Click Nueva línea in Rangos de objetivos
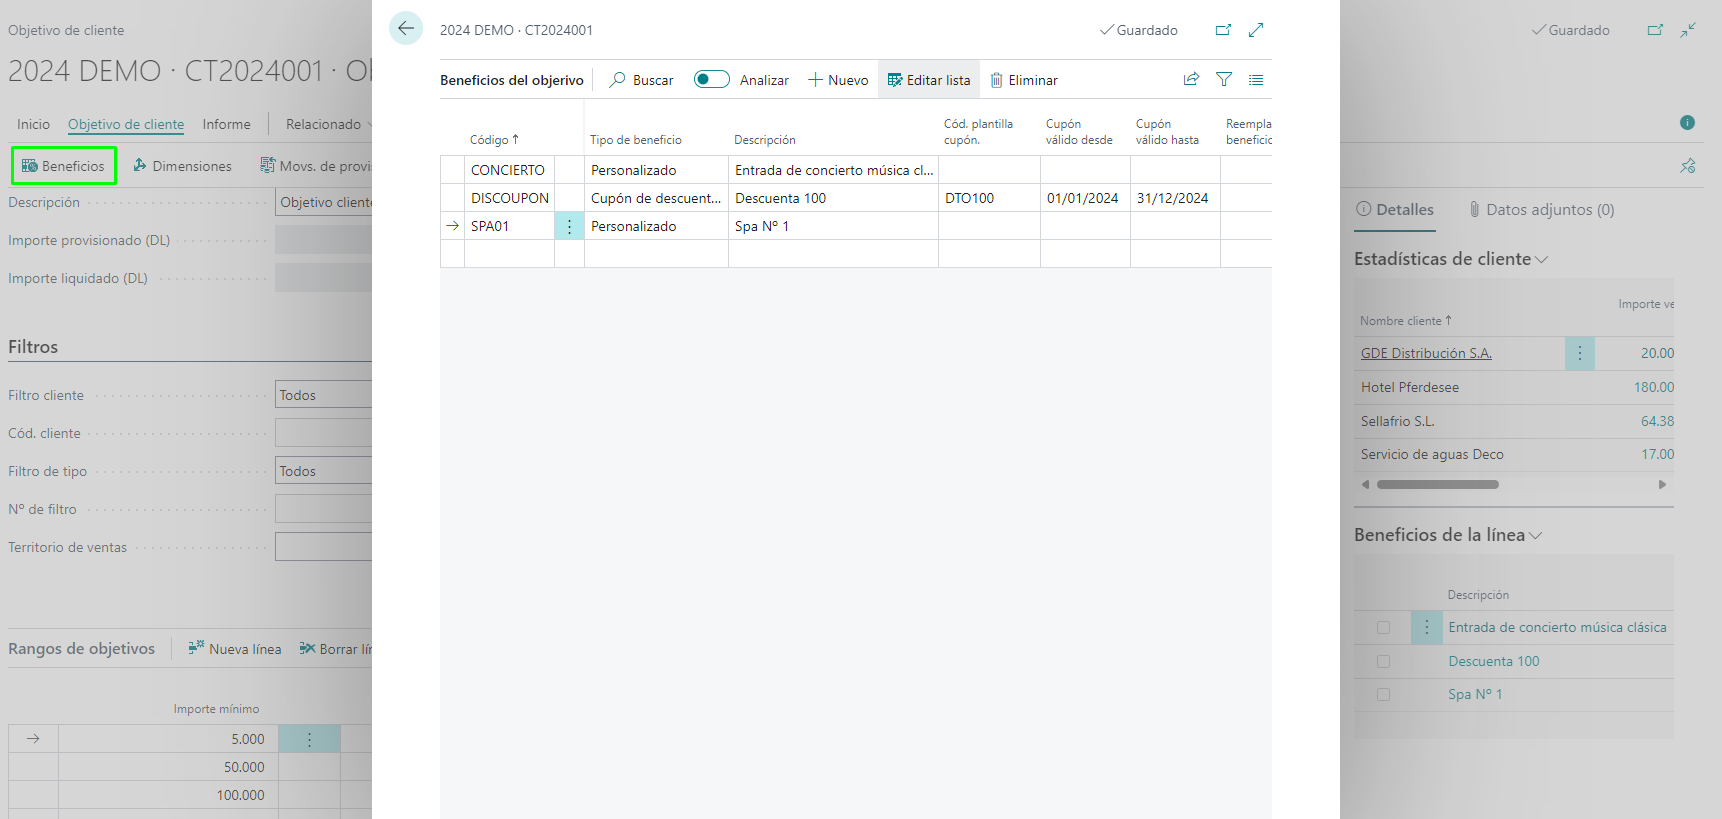This screenshot has width=1722, height=819. coord(235,649)
